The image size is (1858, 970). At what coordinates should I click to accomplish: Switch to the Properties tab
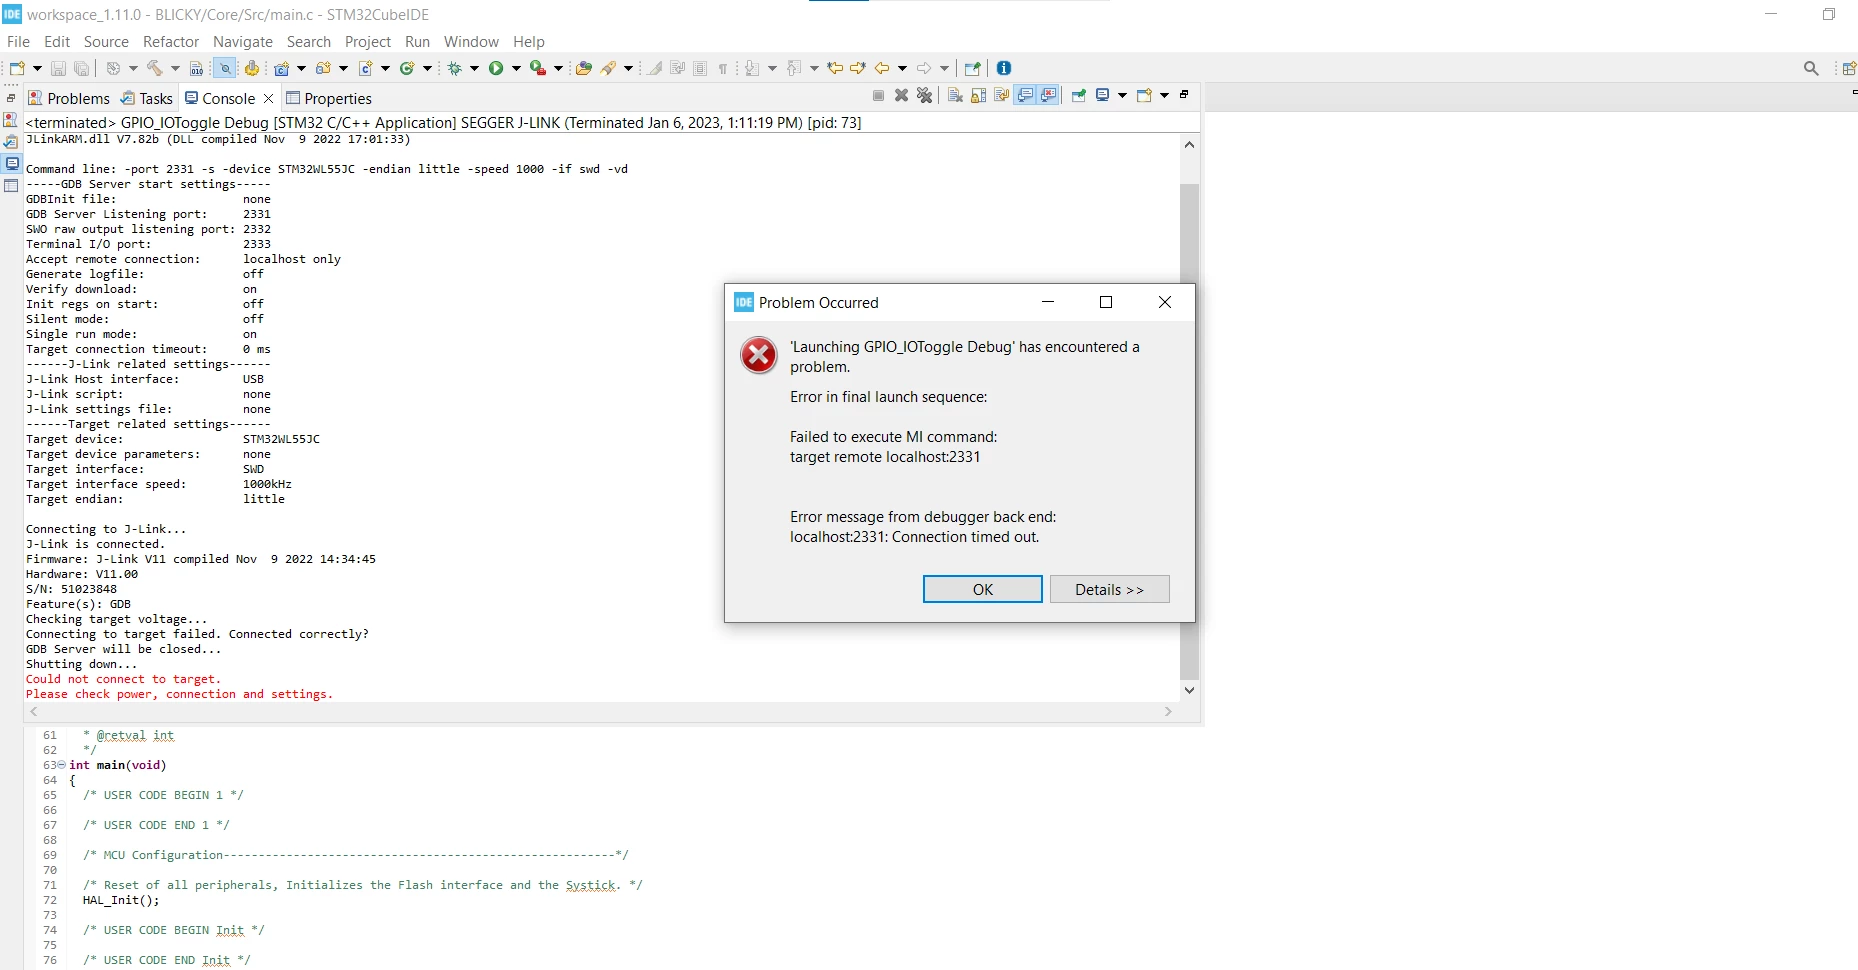coord(329,98)
